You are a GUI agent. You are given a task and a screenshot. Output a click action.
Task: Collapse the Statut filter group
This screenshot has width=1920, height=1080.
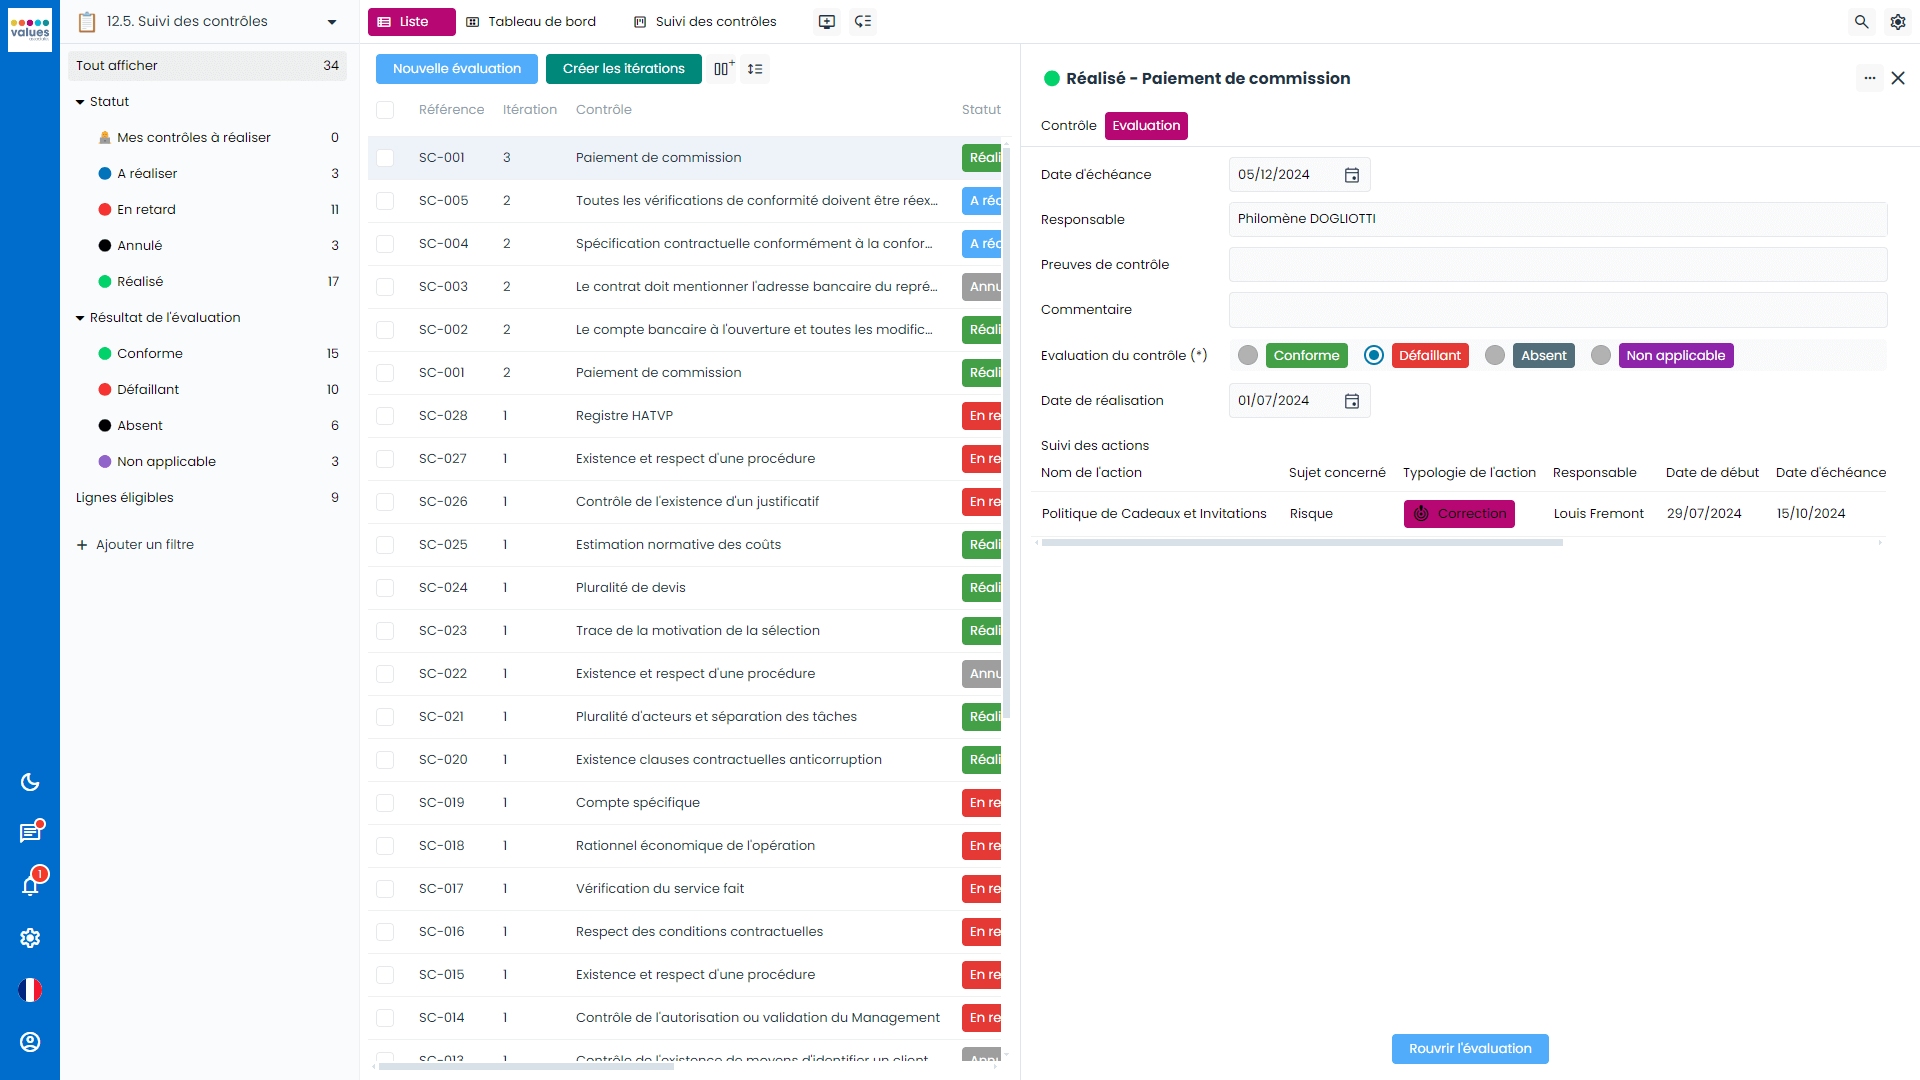[80, 102]
